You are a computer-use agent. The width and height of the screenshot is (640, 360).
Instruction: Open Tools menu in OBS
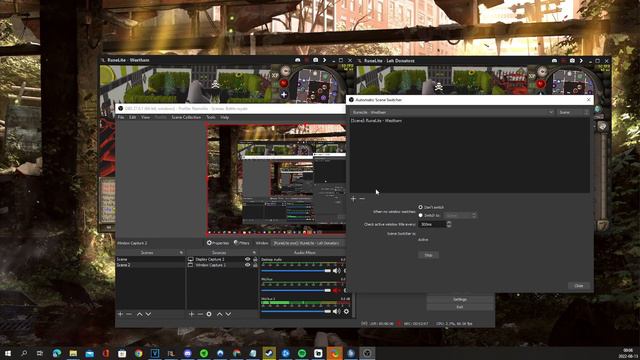pos(211,117)
